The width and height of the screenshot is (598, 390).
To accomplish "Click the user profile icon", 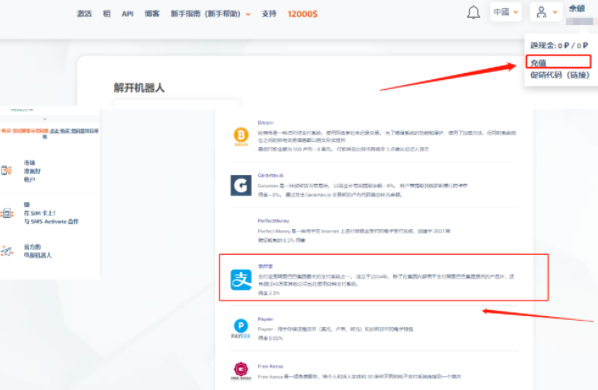I will point(541,12).
